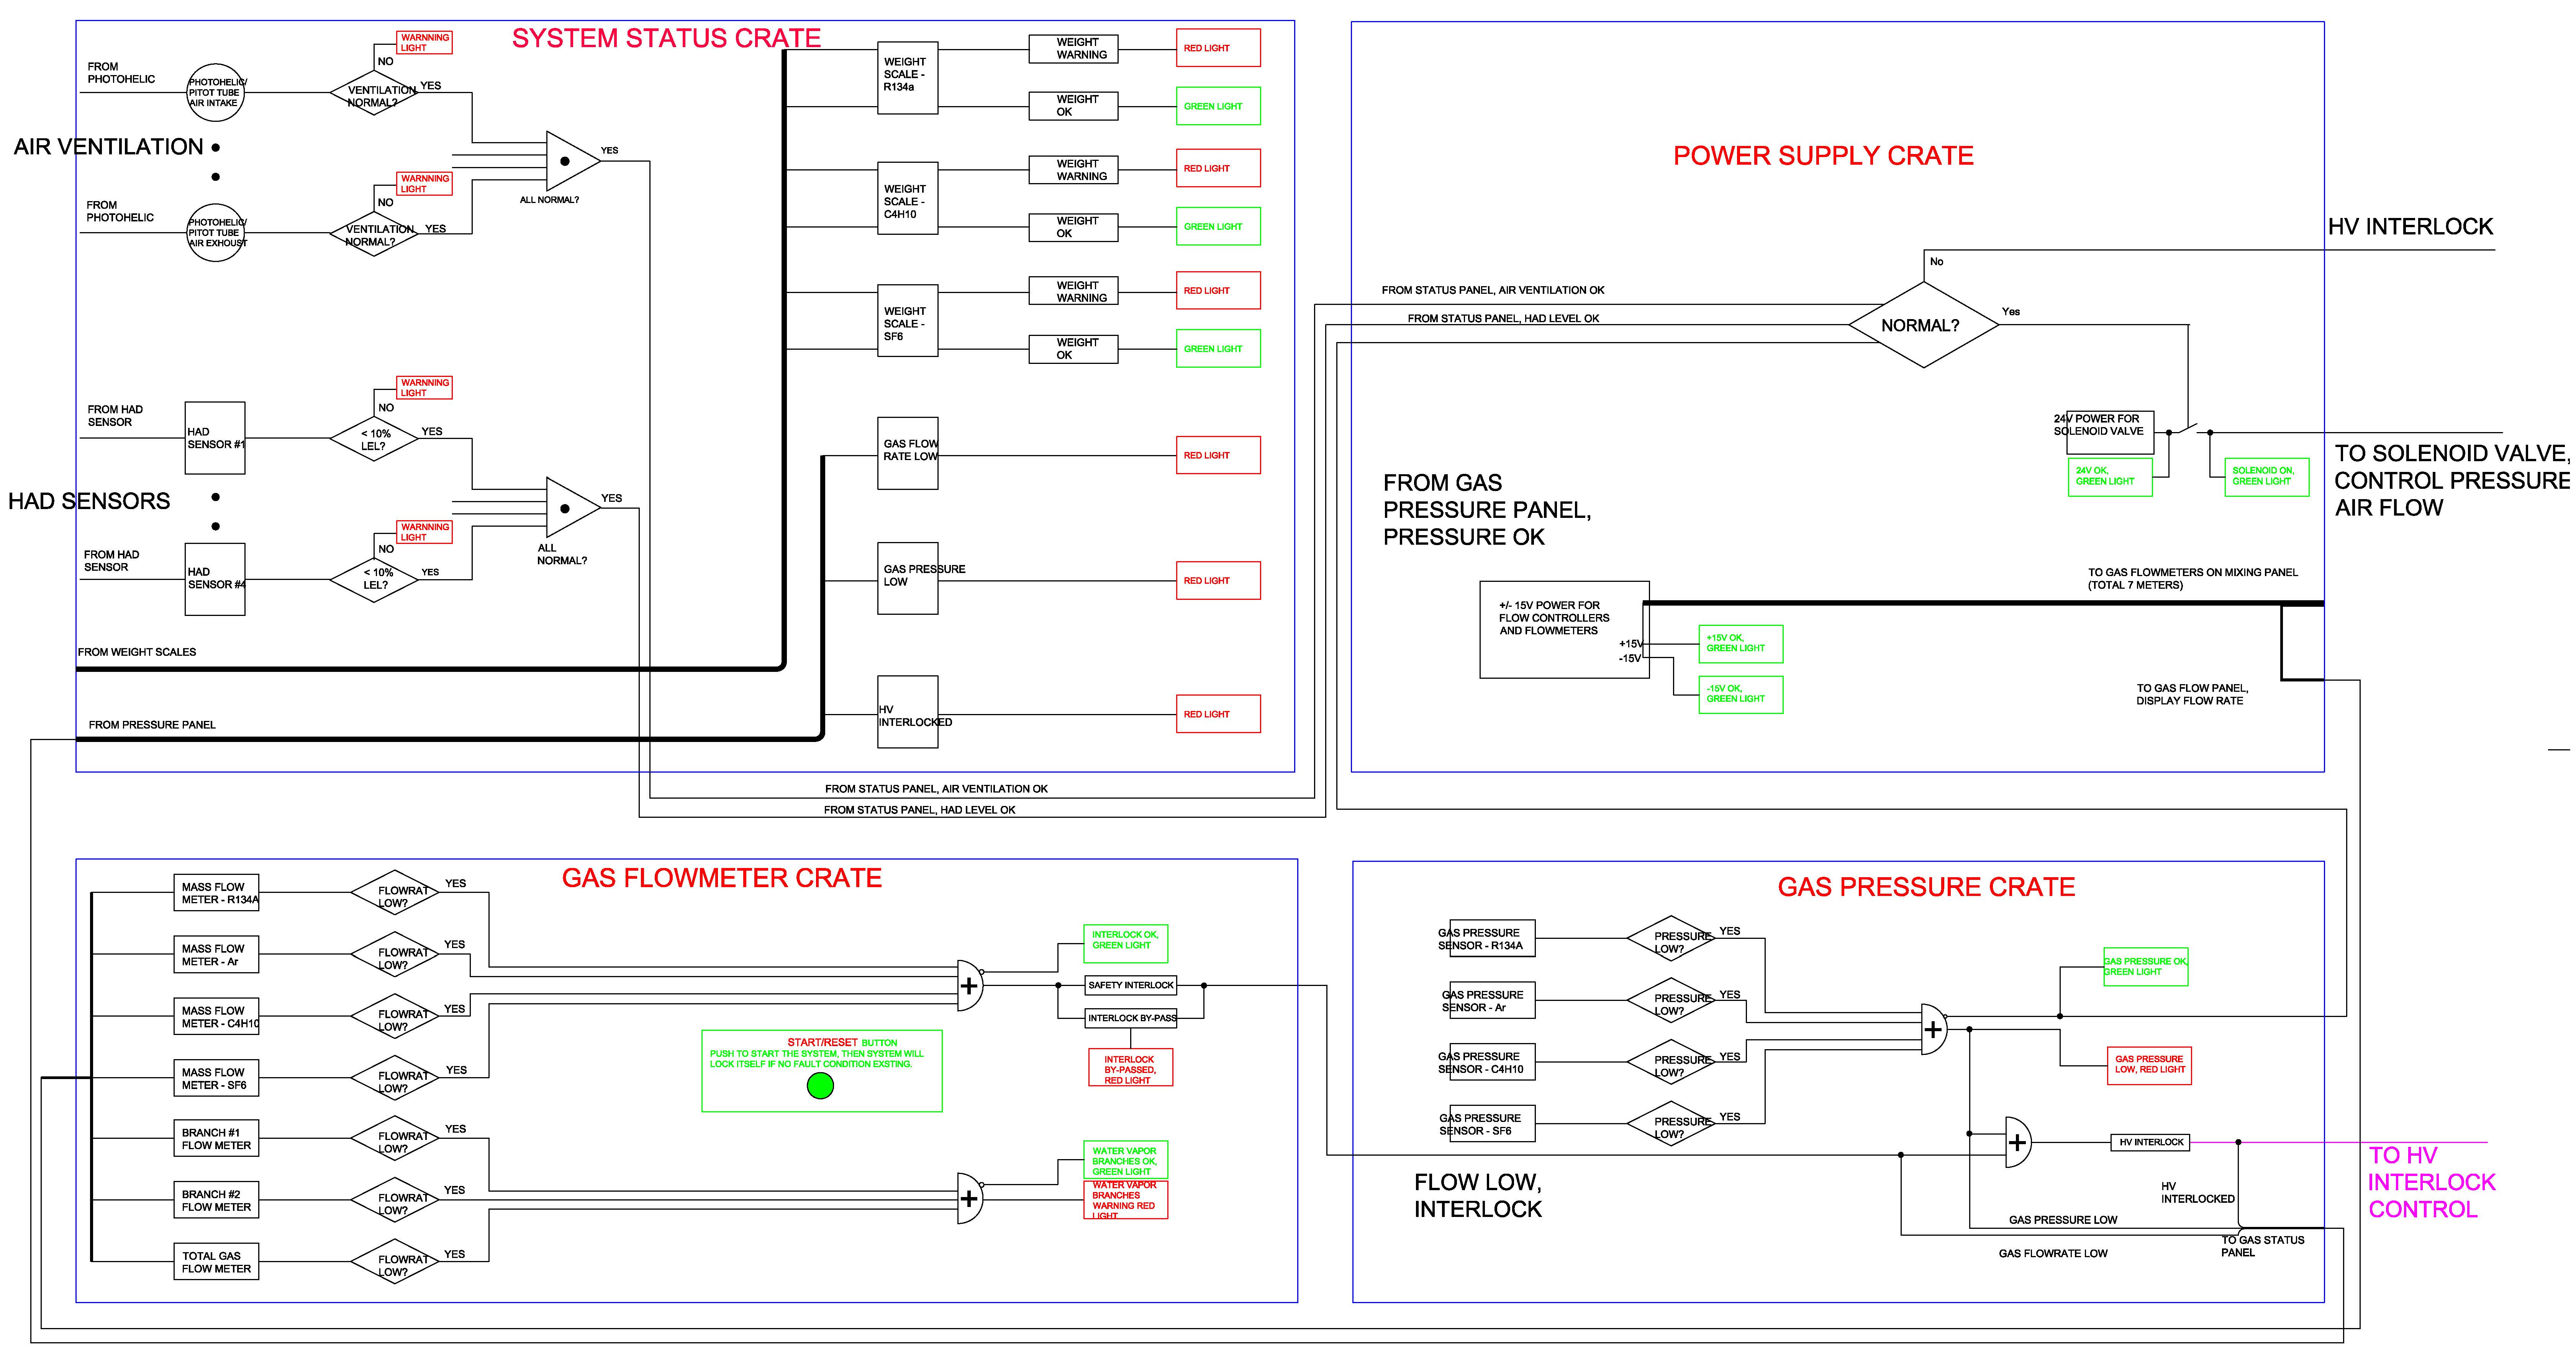Click the Mass Flow Meter Ar block
This screenshot has width=2576, height=1356.
[x=216, y=955]
